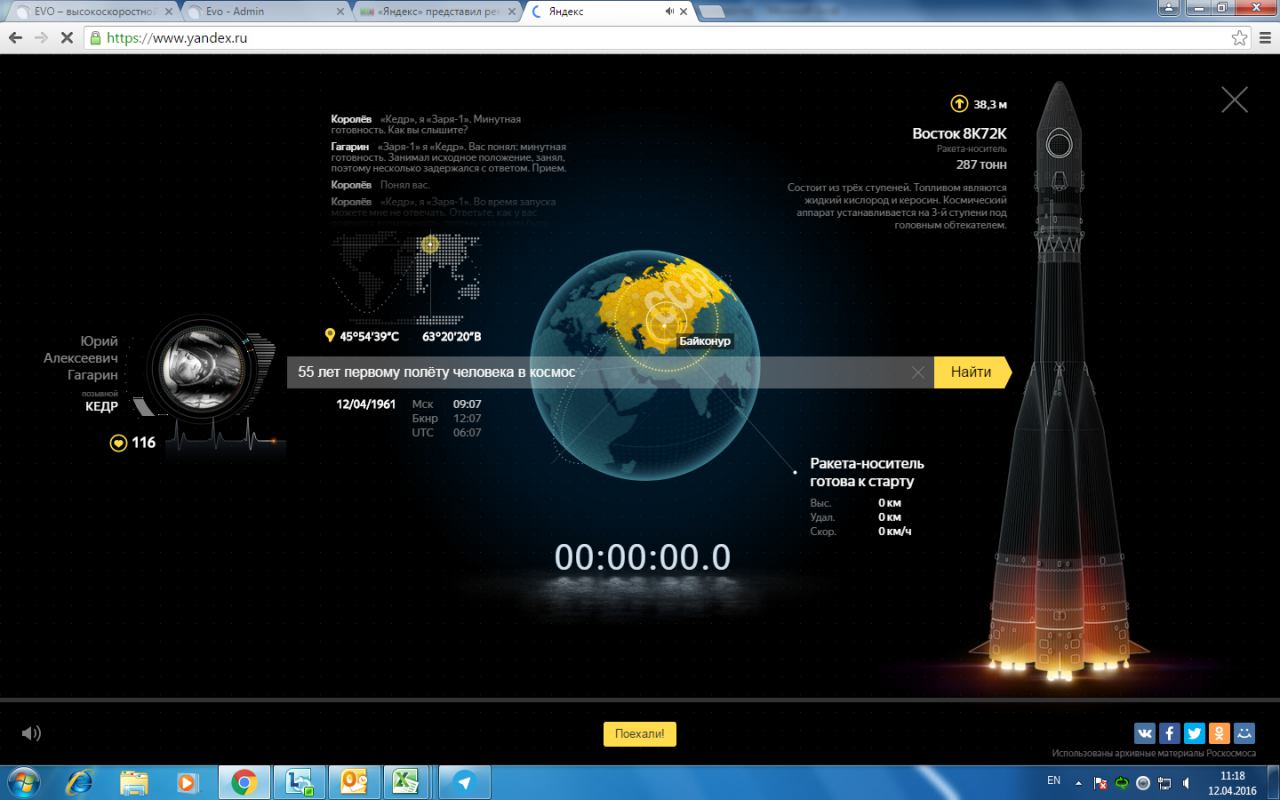Screen dimensions: 1280x800
Task: Click the Chrome taskbar icon
Action: click(243, 781)
